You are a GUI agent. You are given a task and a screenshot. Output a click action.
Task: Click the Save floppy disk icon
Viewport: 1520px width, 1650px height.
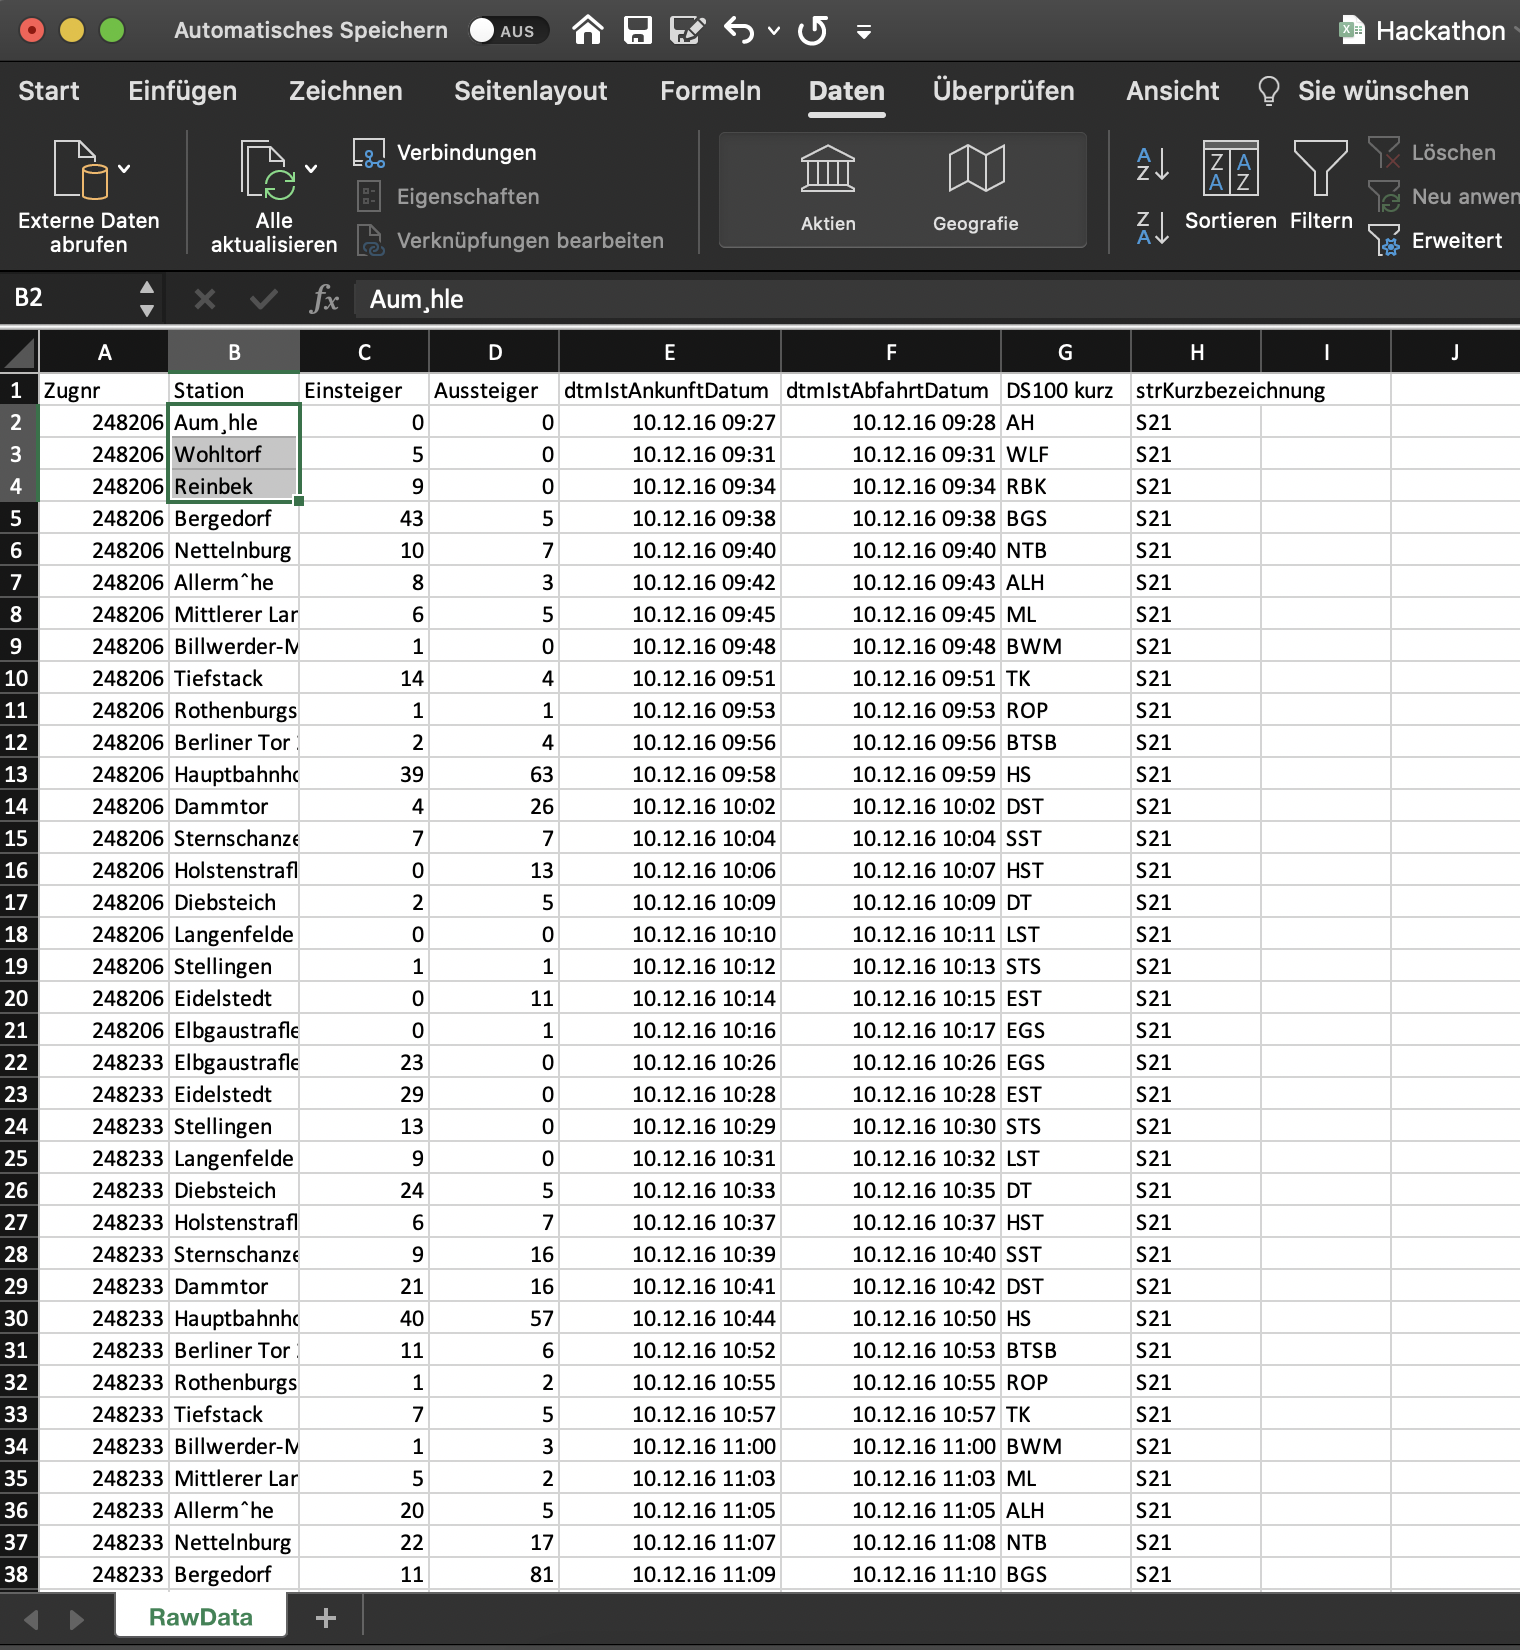(637, 31)
